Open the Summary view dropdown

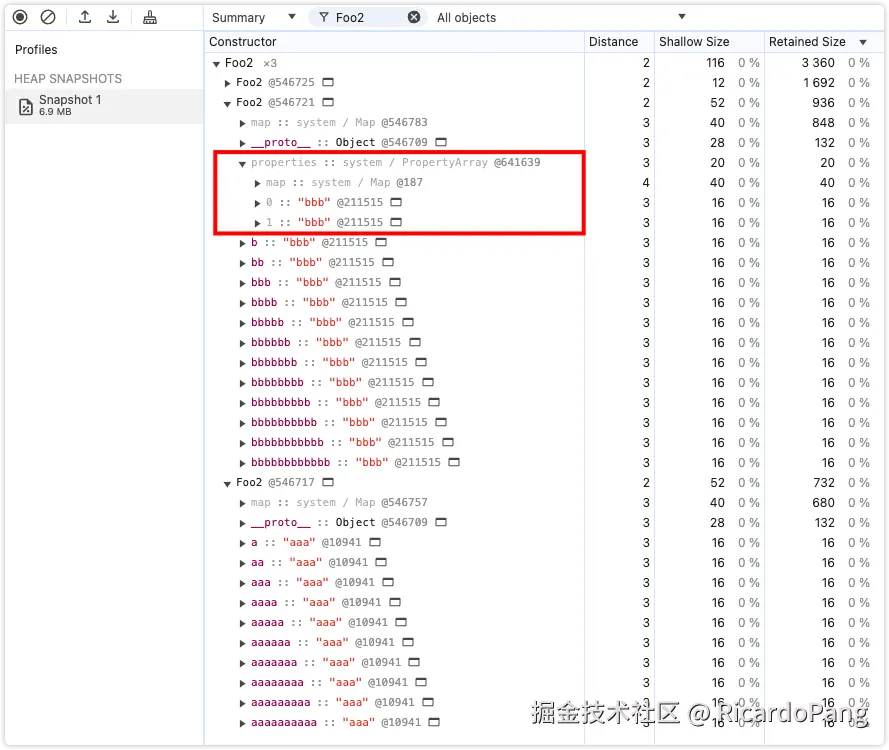point(253,17)
